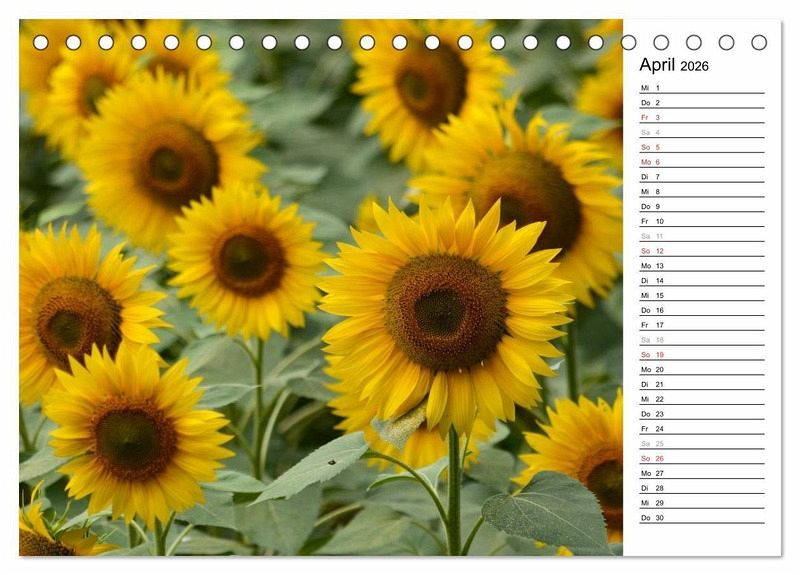
Task: Select the Mo 20 calendar row
Action: (x=700, y=369)
